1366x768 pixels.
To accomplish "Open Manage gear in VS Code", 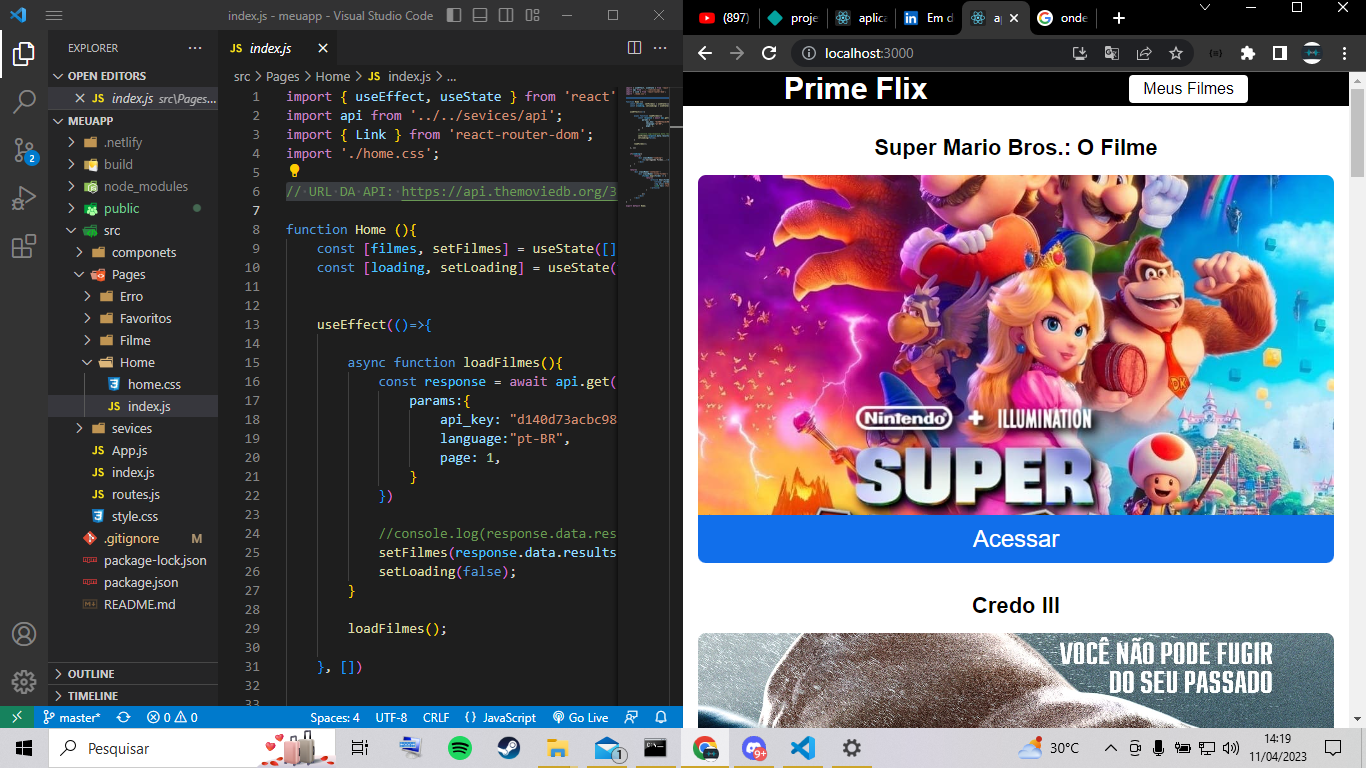I will pyautogui.click(x=24, y=682).
